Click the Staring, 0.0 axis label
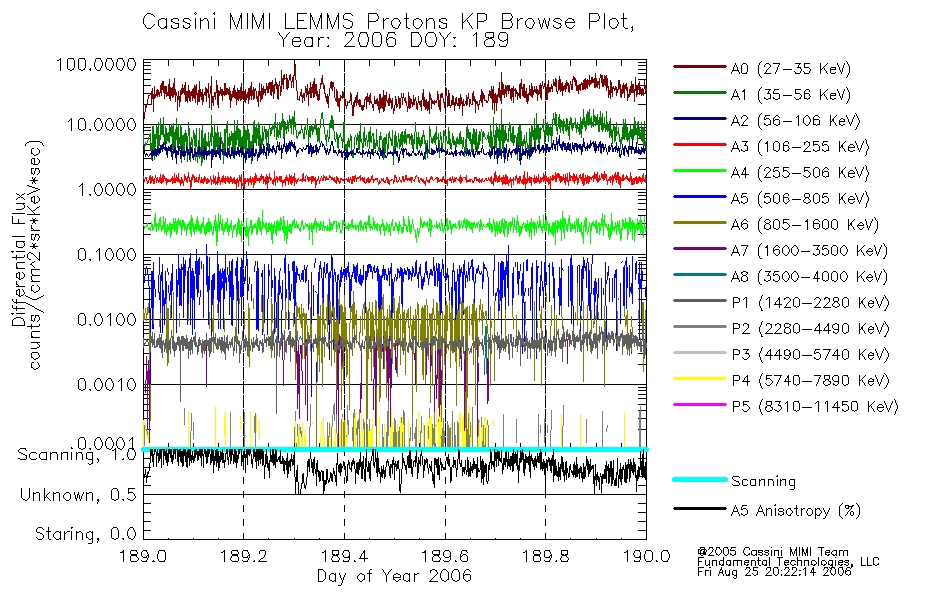950x600 pixels. click(x=86, y=534)
